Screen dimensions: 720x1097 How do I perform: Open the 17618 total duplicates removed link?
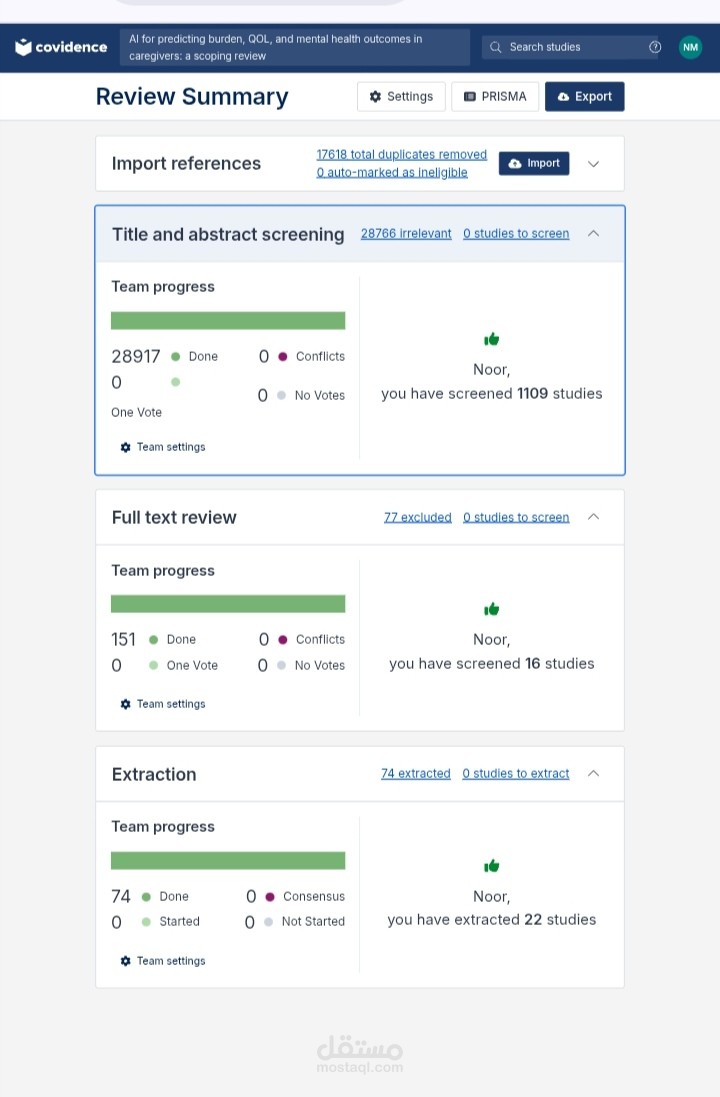401,154
